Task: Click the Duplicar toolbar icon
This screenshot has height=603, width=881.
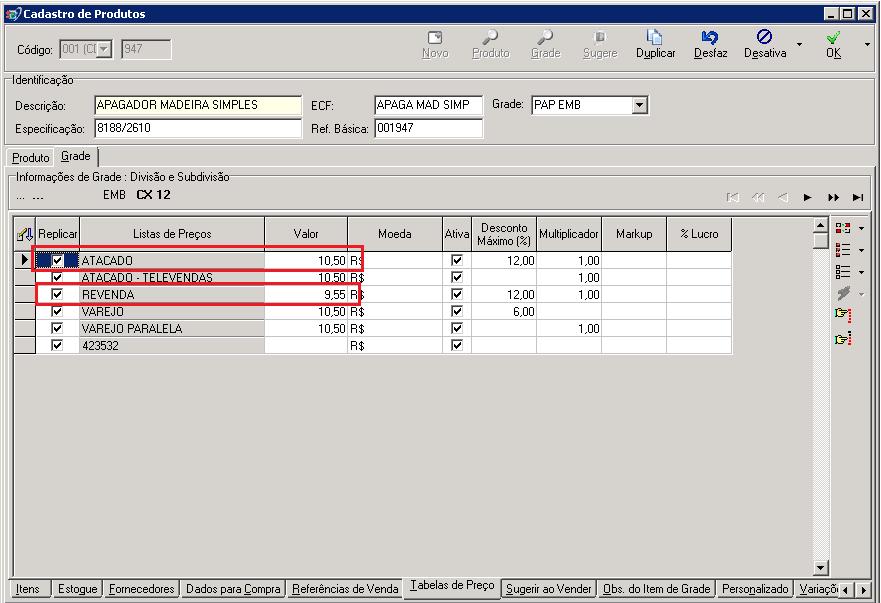Action: pos(655,38)
